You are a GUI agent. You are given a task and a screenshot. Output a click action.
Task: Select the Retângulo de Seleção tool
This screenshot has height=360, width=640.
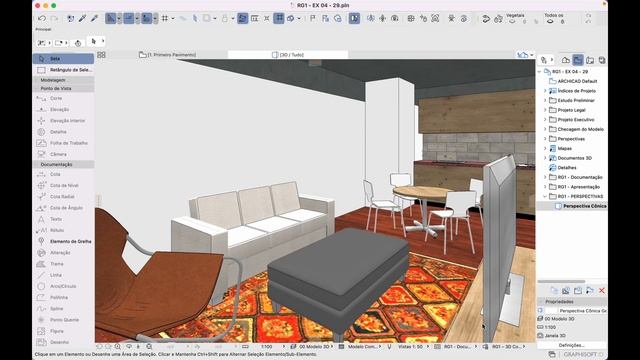63,70
